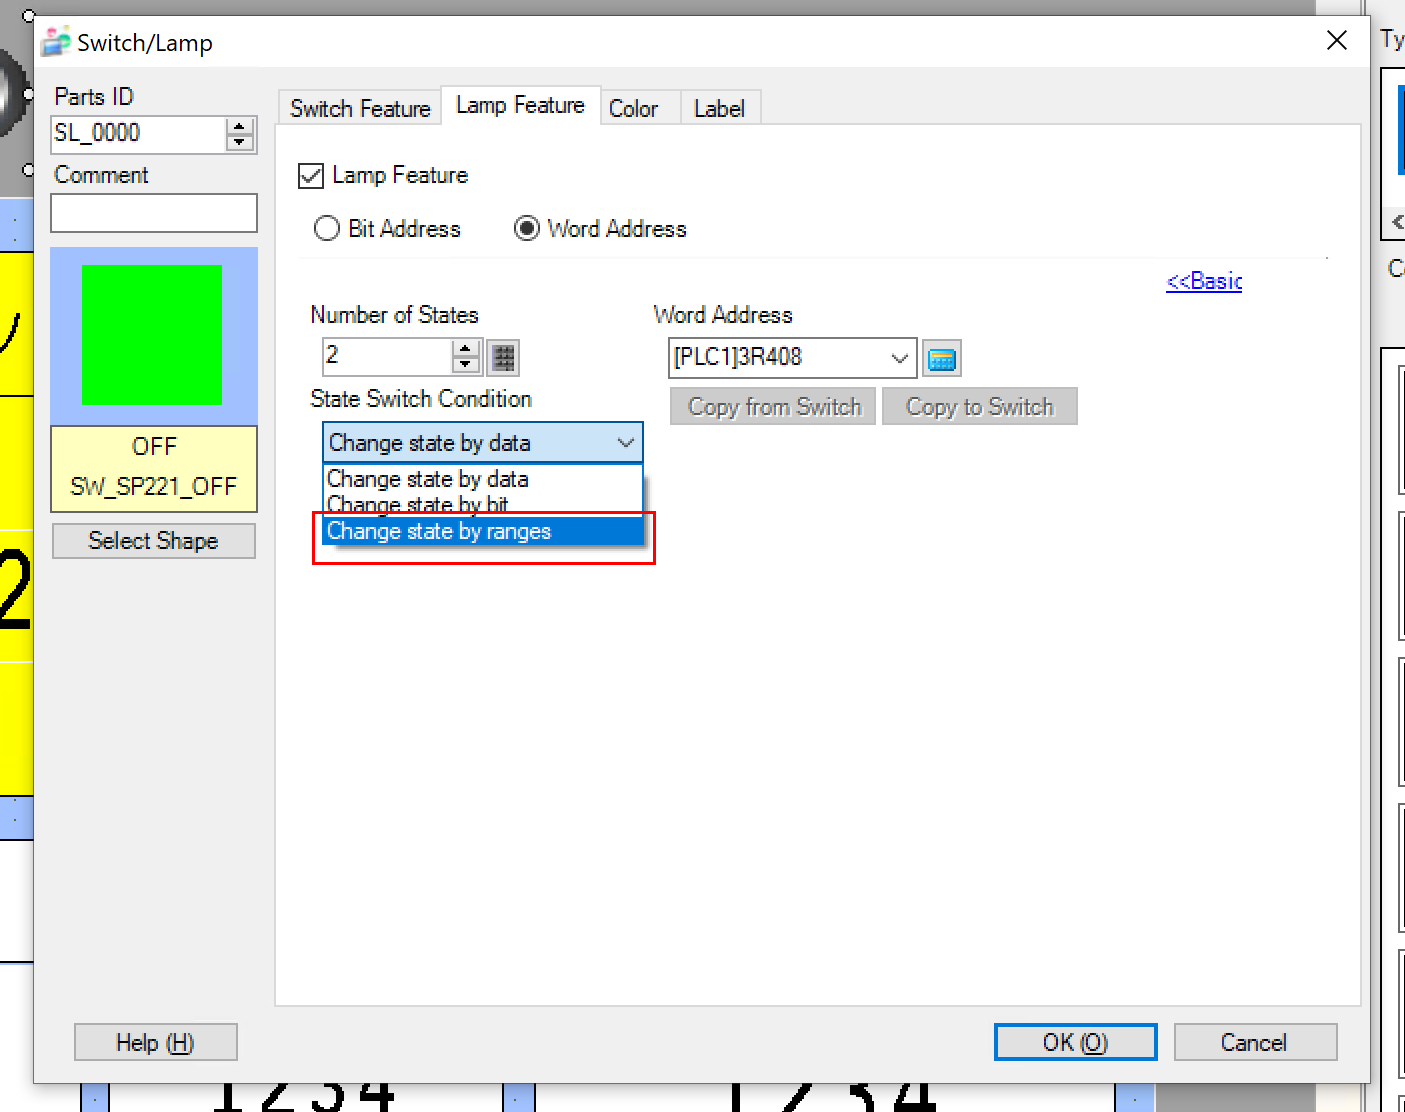1405x1112 pixels.
Task: Toggle the Lamp Feature checkbox
Action: [x=311, y=176]
